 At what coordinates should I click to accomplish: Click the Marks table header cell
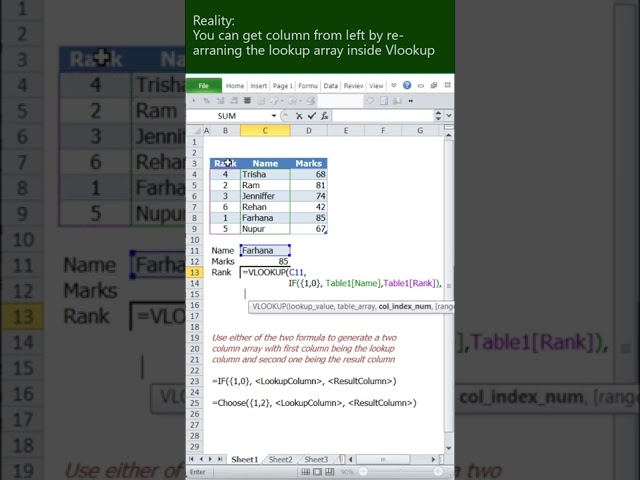click(309, 163)
